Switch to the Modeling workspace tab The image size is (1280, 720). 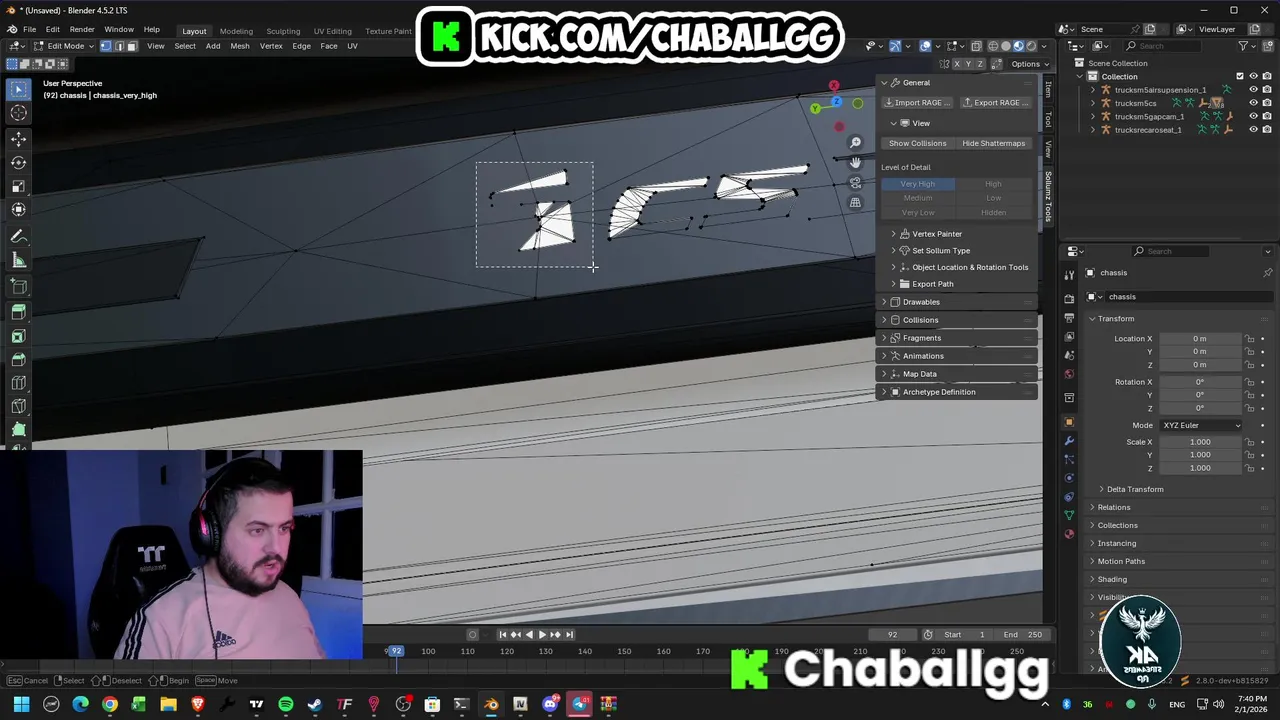point(236,31)
